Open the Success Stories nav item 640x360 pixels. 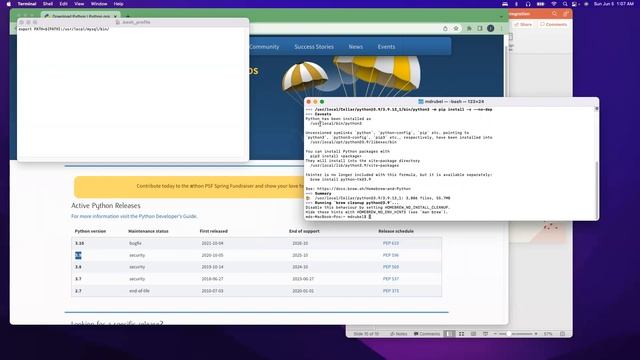click(314, 47)
